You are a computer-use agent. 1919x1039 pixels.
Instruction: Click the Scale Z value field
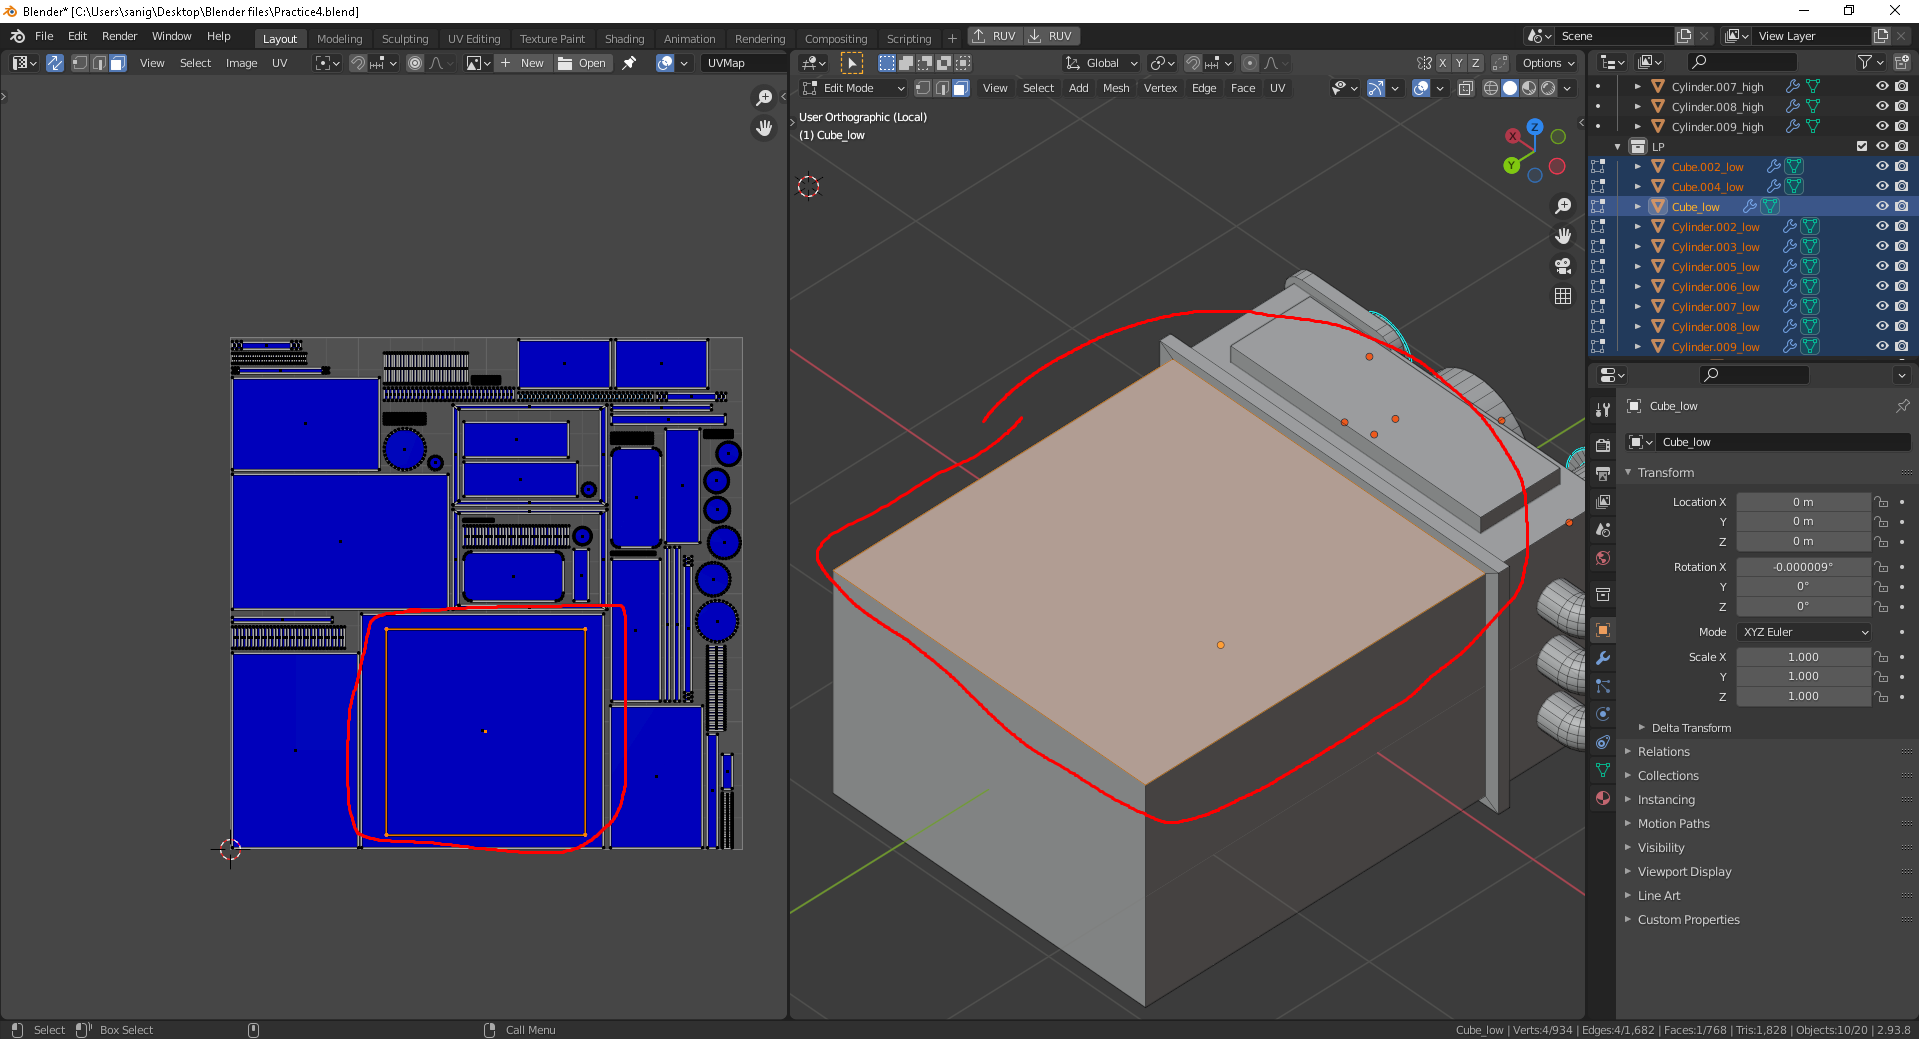1803,696
